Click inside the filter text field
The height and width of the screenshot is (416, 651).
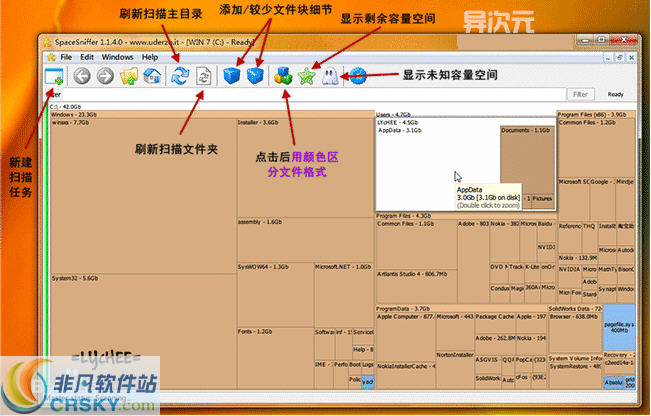300,94
